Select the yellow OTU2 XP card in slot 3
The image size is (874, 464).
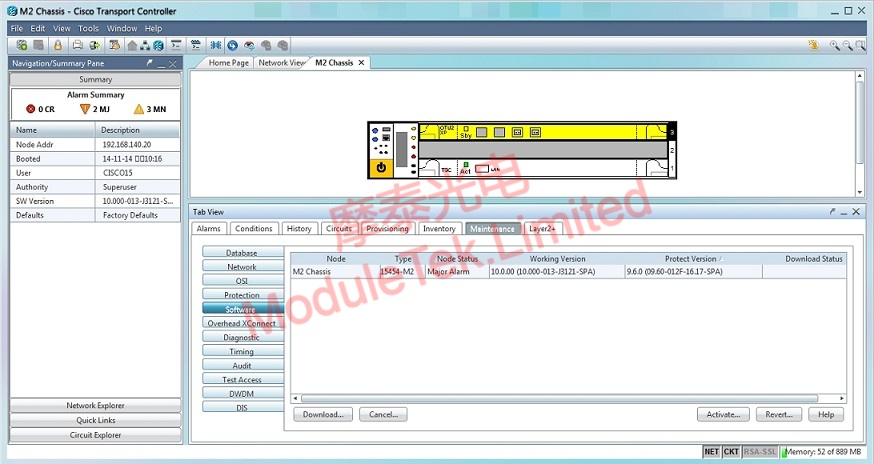[543, 132]
